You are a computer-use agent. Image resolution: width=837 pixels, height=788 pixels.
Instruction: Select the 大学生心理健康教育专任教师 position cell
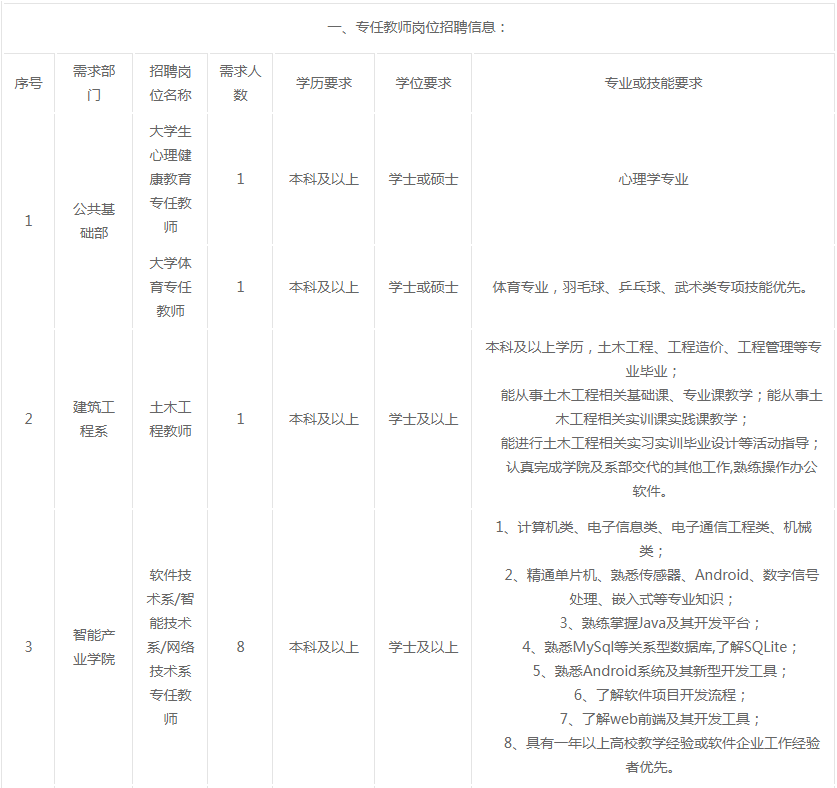(x=170, y=179)
